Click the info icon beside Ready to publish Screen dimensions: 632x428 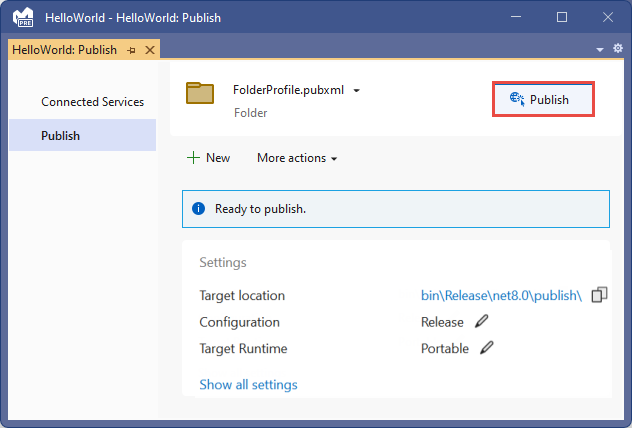tap(198, 209)
